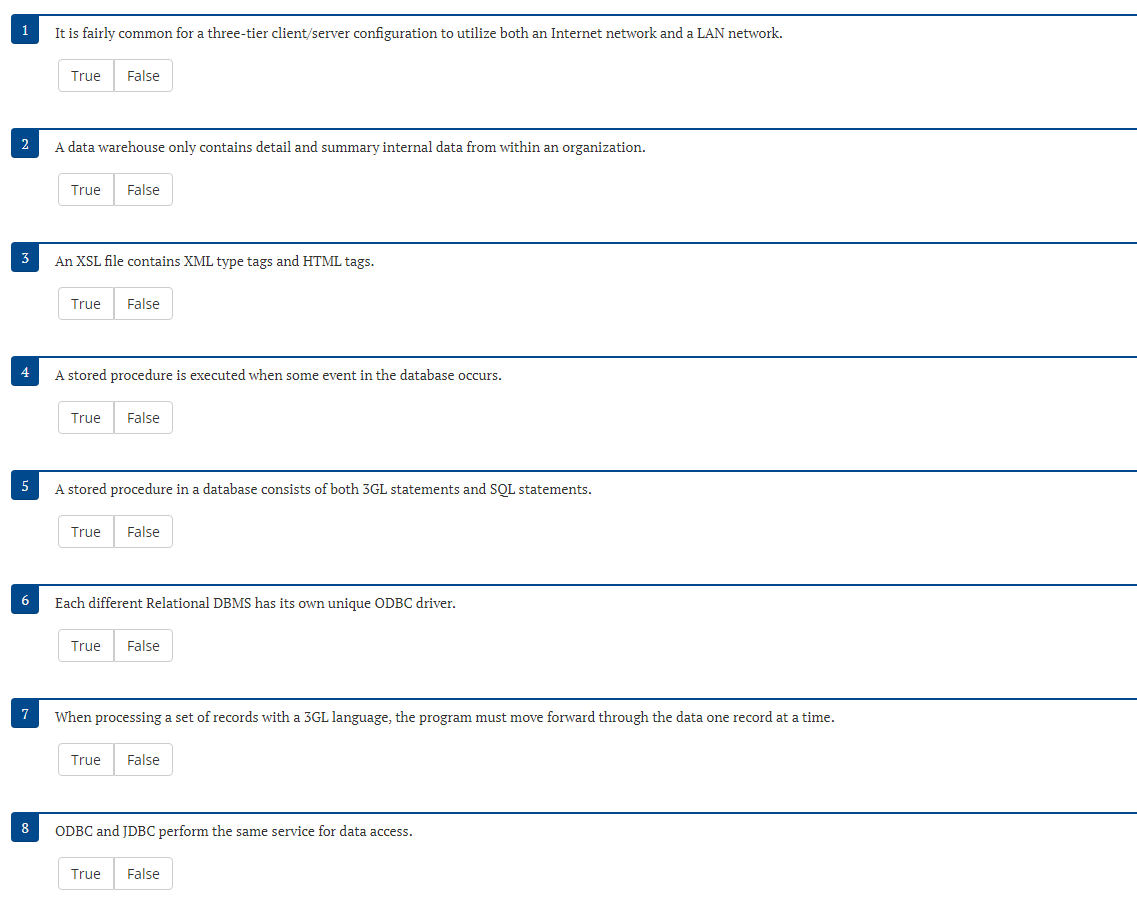Select False for the stored procedure event question
This screenshot has height=914, width=1137.
(143, 417)
